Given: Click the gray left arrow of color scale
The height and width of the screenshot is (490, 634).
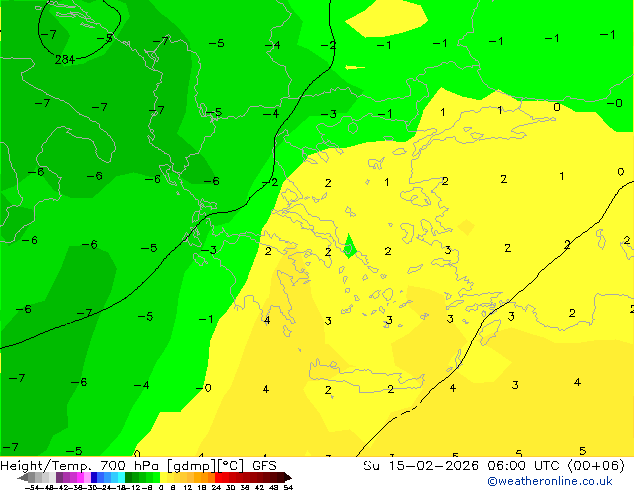Looking at the screenshot, I should (x=23, y=477).
